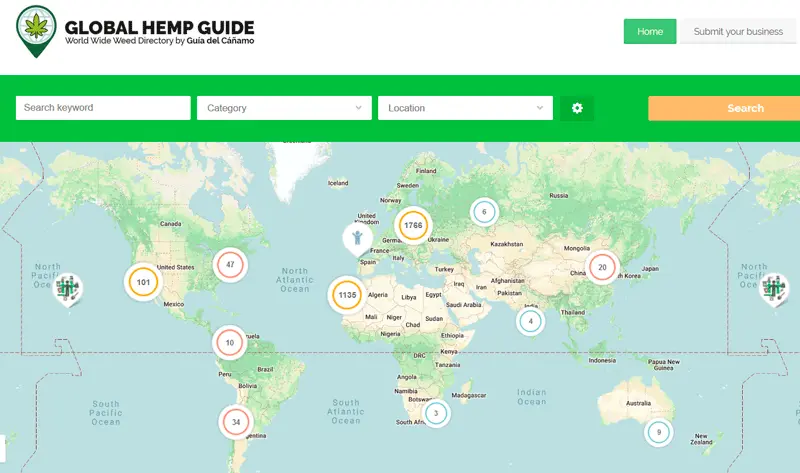
Task: Open advanced search settings gear
Action: tap(577, 108)
